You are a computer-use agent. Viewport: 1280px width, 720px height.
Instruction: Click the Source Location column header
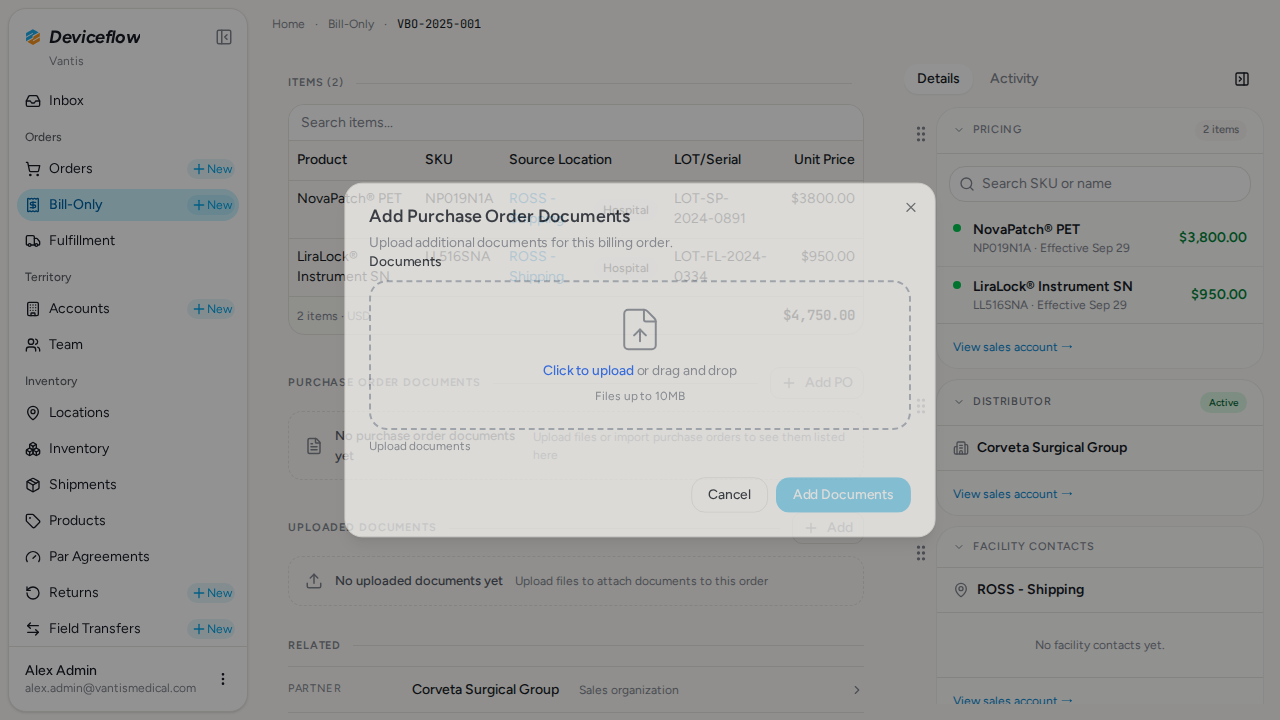[560, 160]
